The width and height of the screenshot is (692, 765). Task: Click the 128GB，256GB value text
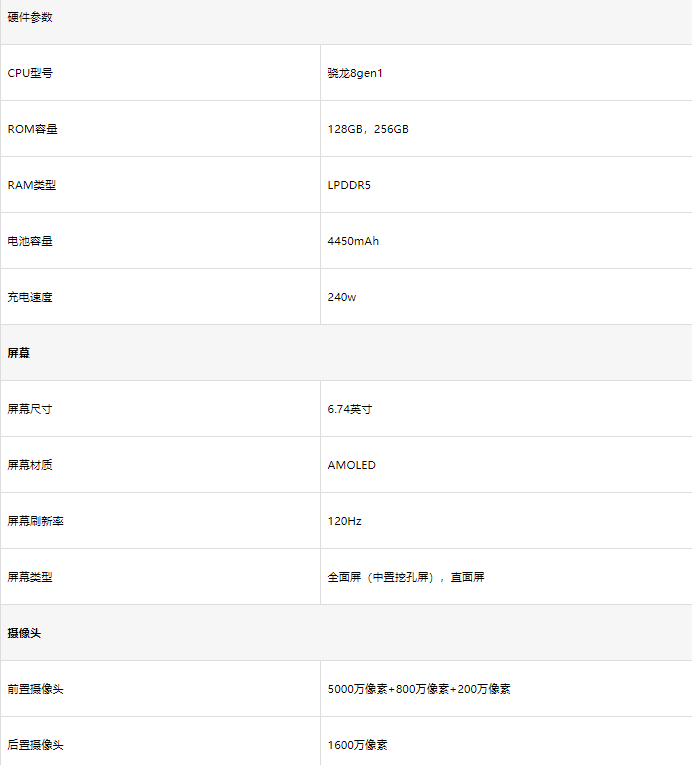click(368, 129)
